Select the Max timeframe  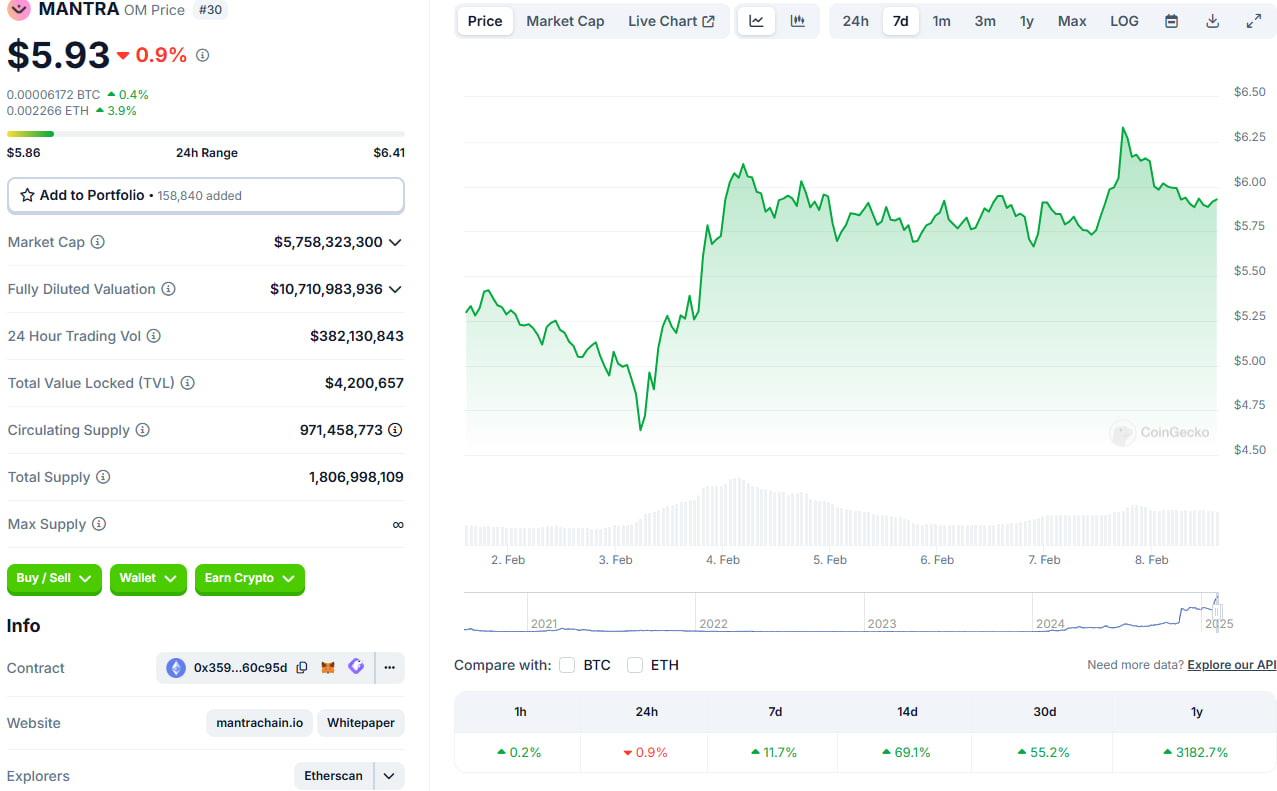[1072, 21]
